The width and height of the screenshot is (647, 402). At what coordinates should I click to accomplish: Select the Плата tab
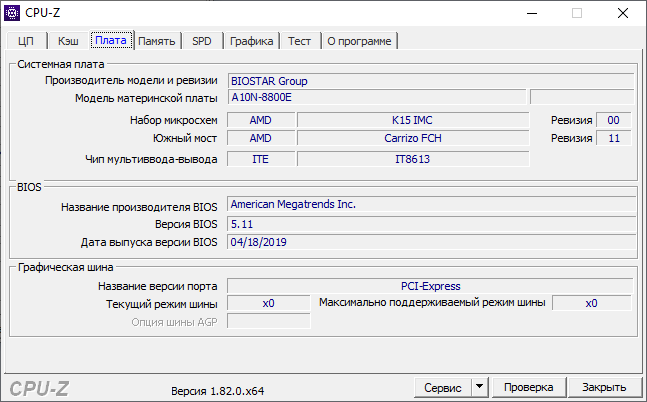pyautogui.click(x=111, y=40)
